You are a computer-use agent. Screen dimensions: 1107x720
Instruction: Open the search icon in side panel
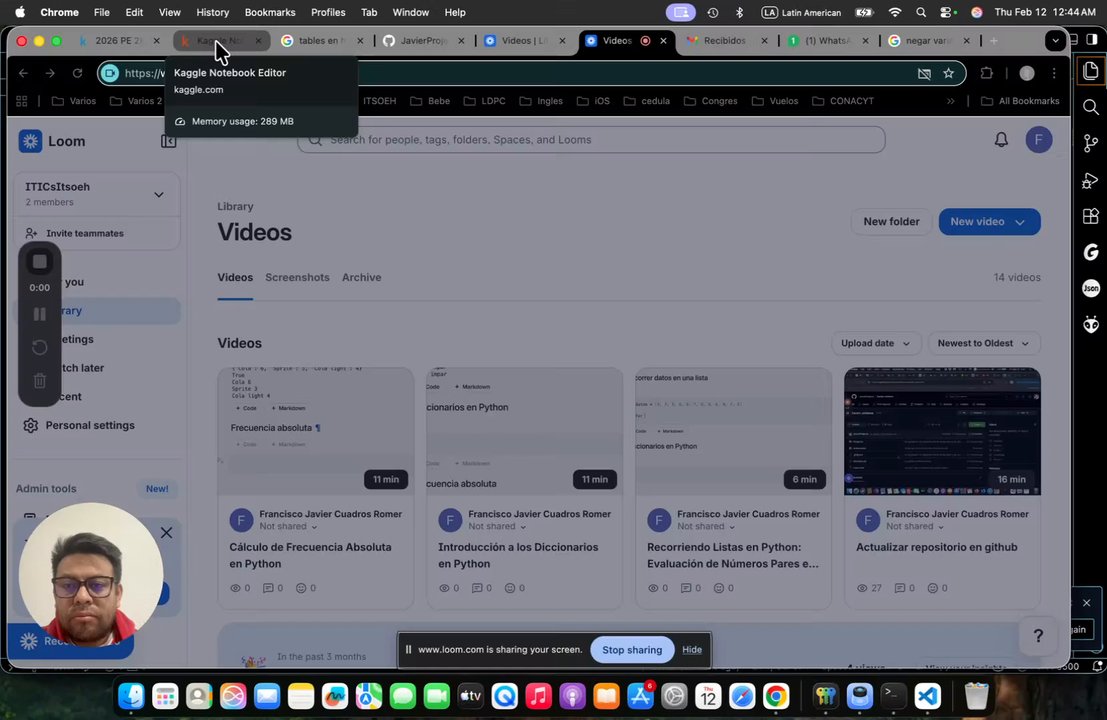coord(1091,107)
